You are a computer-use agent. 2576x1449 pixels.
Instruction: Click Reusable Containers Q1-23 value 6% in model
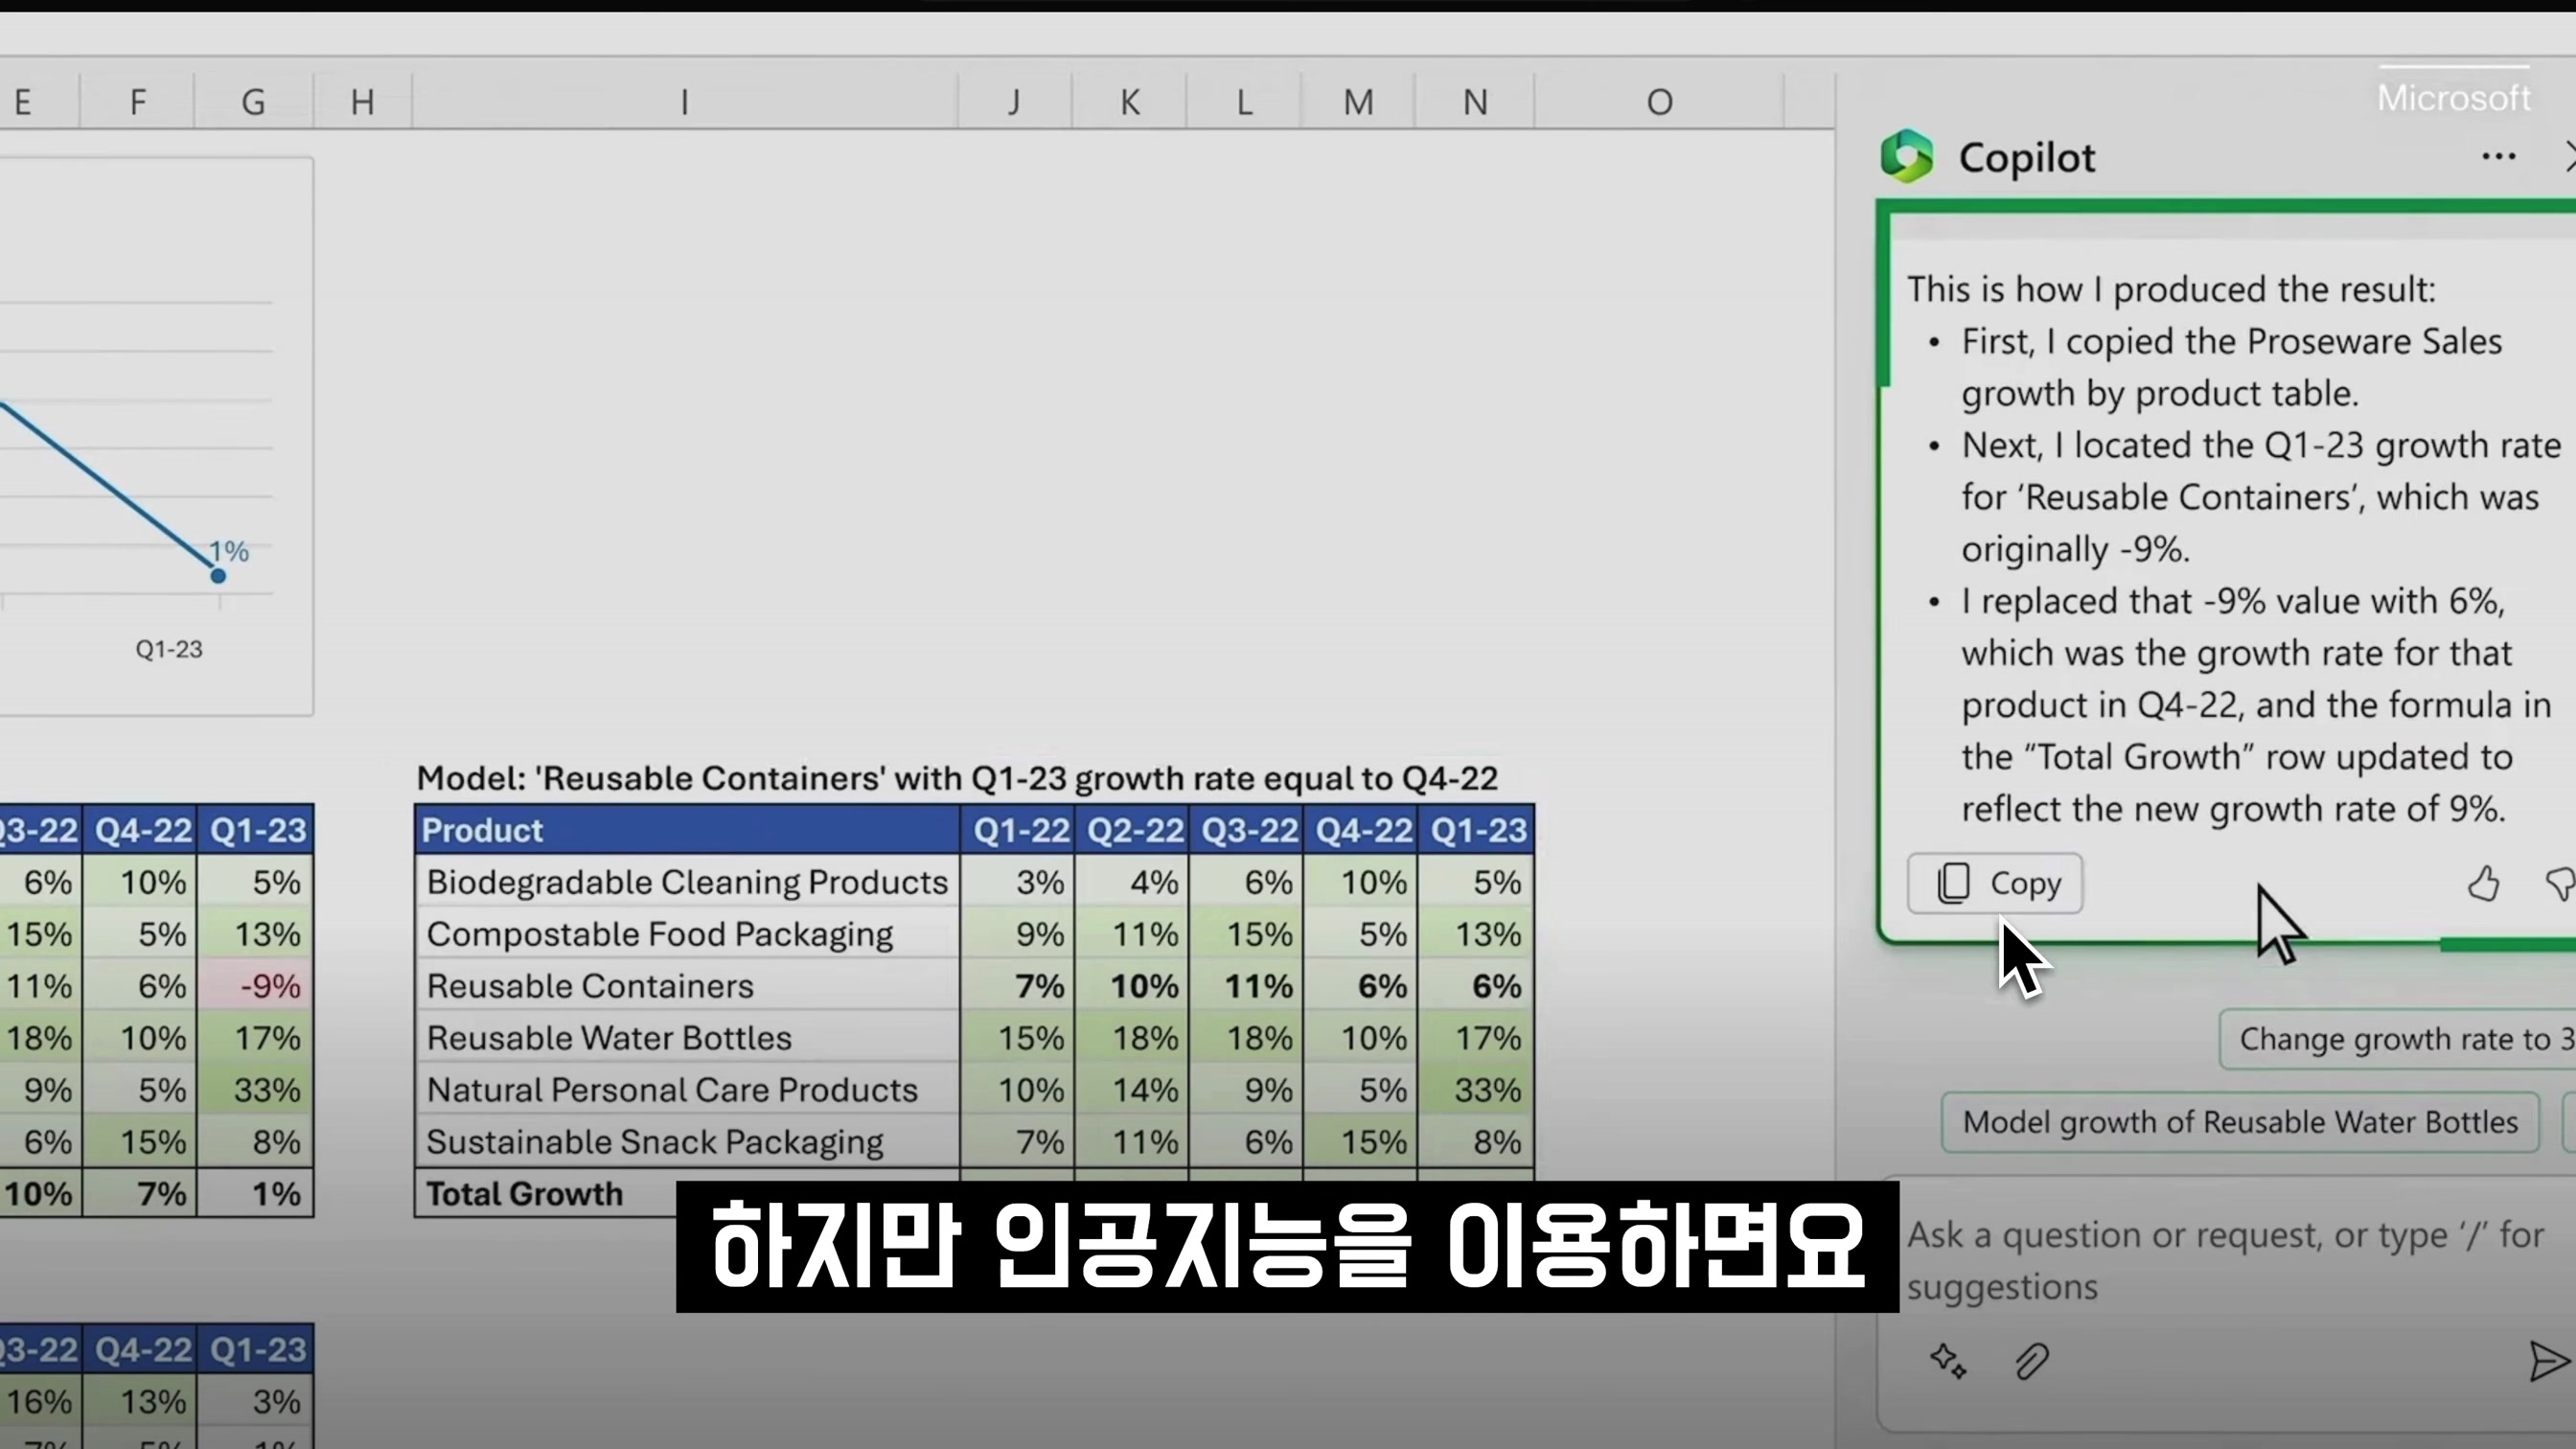click(1476, 986)
